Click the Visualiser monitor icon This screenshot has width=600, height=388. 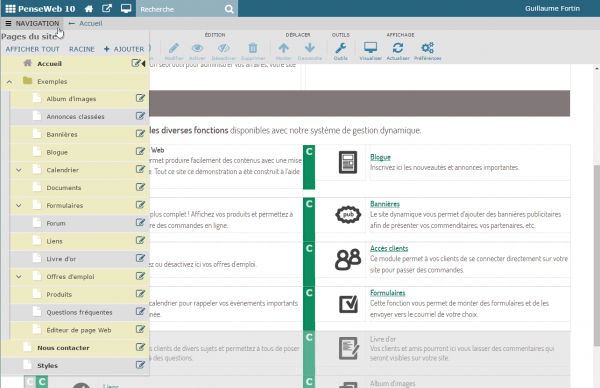click(x=370, y=51)
